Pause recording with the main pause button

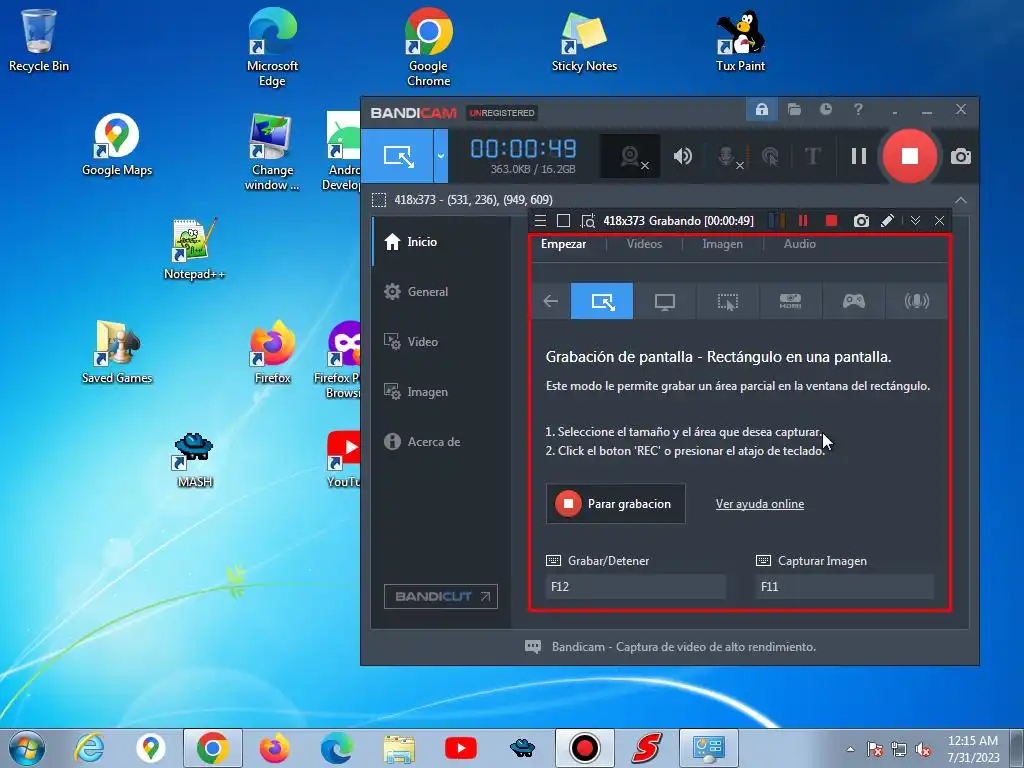tap(859, 156)
